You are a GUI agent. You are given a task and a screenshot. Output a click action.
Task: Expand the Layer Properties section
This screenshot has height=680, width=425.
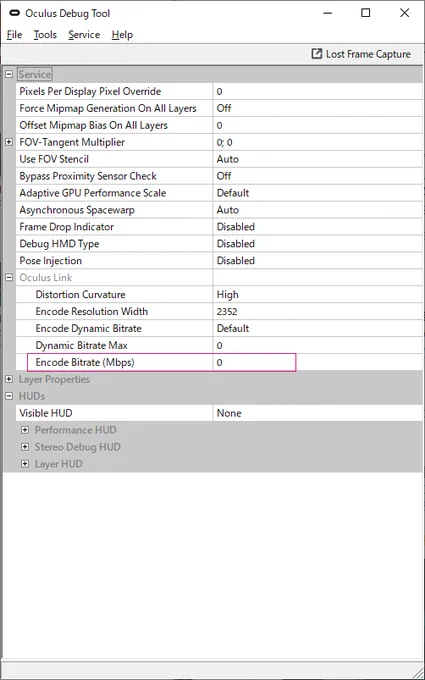point(9,379)
